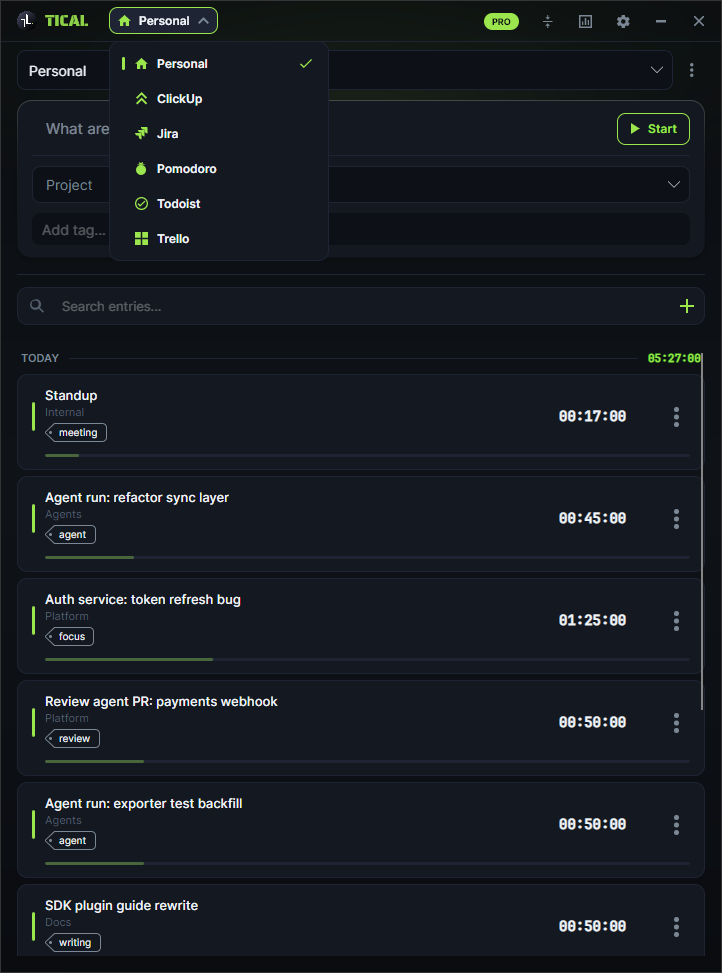Click the meeting tag
This screenshot has width=722, height=973.
[76, 433]
